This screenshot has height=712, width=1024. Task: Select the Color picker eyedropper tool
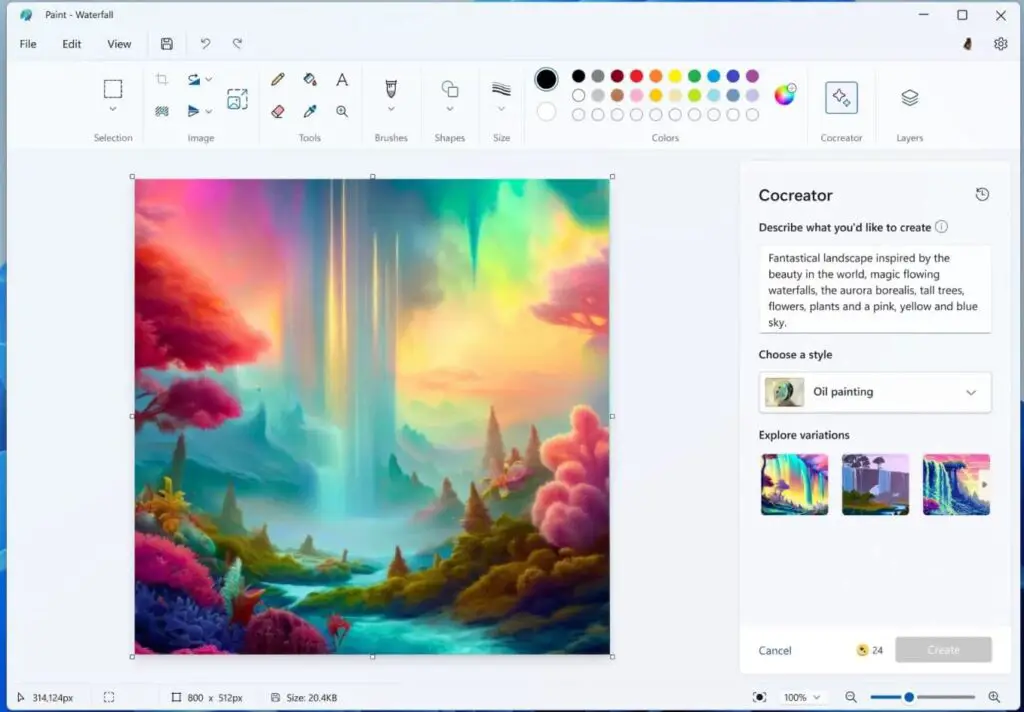point(310,110)
